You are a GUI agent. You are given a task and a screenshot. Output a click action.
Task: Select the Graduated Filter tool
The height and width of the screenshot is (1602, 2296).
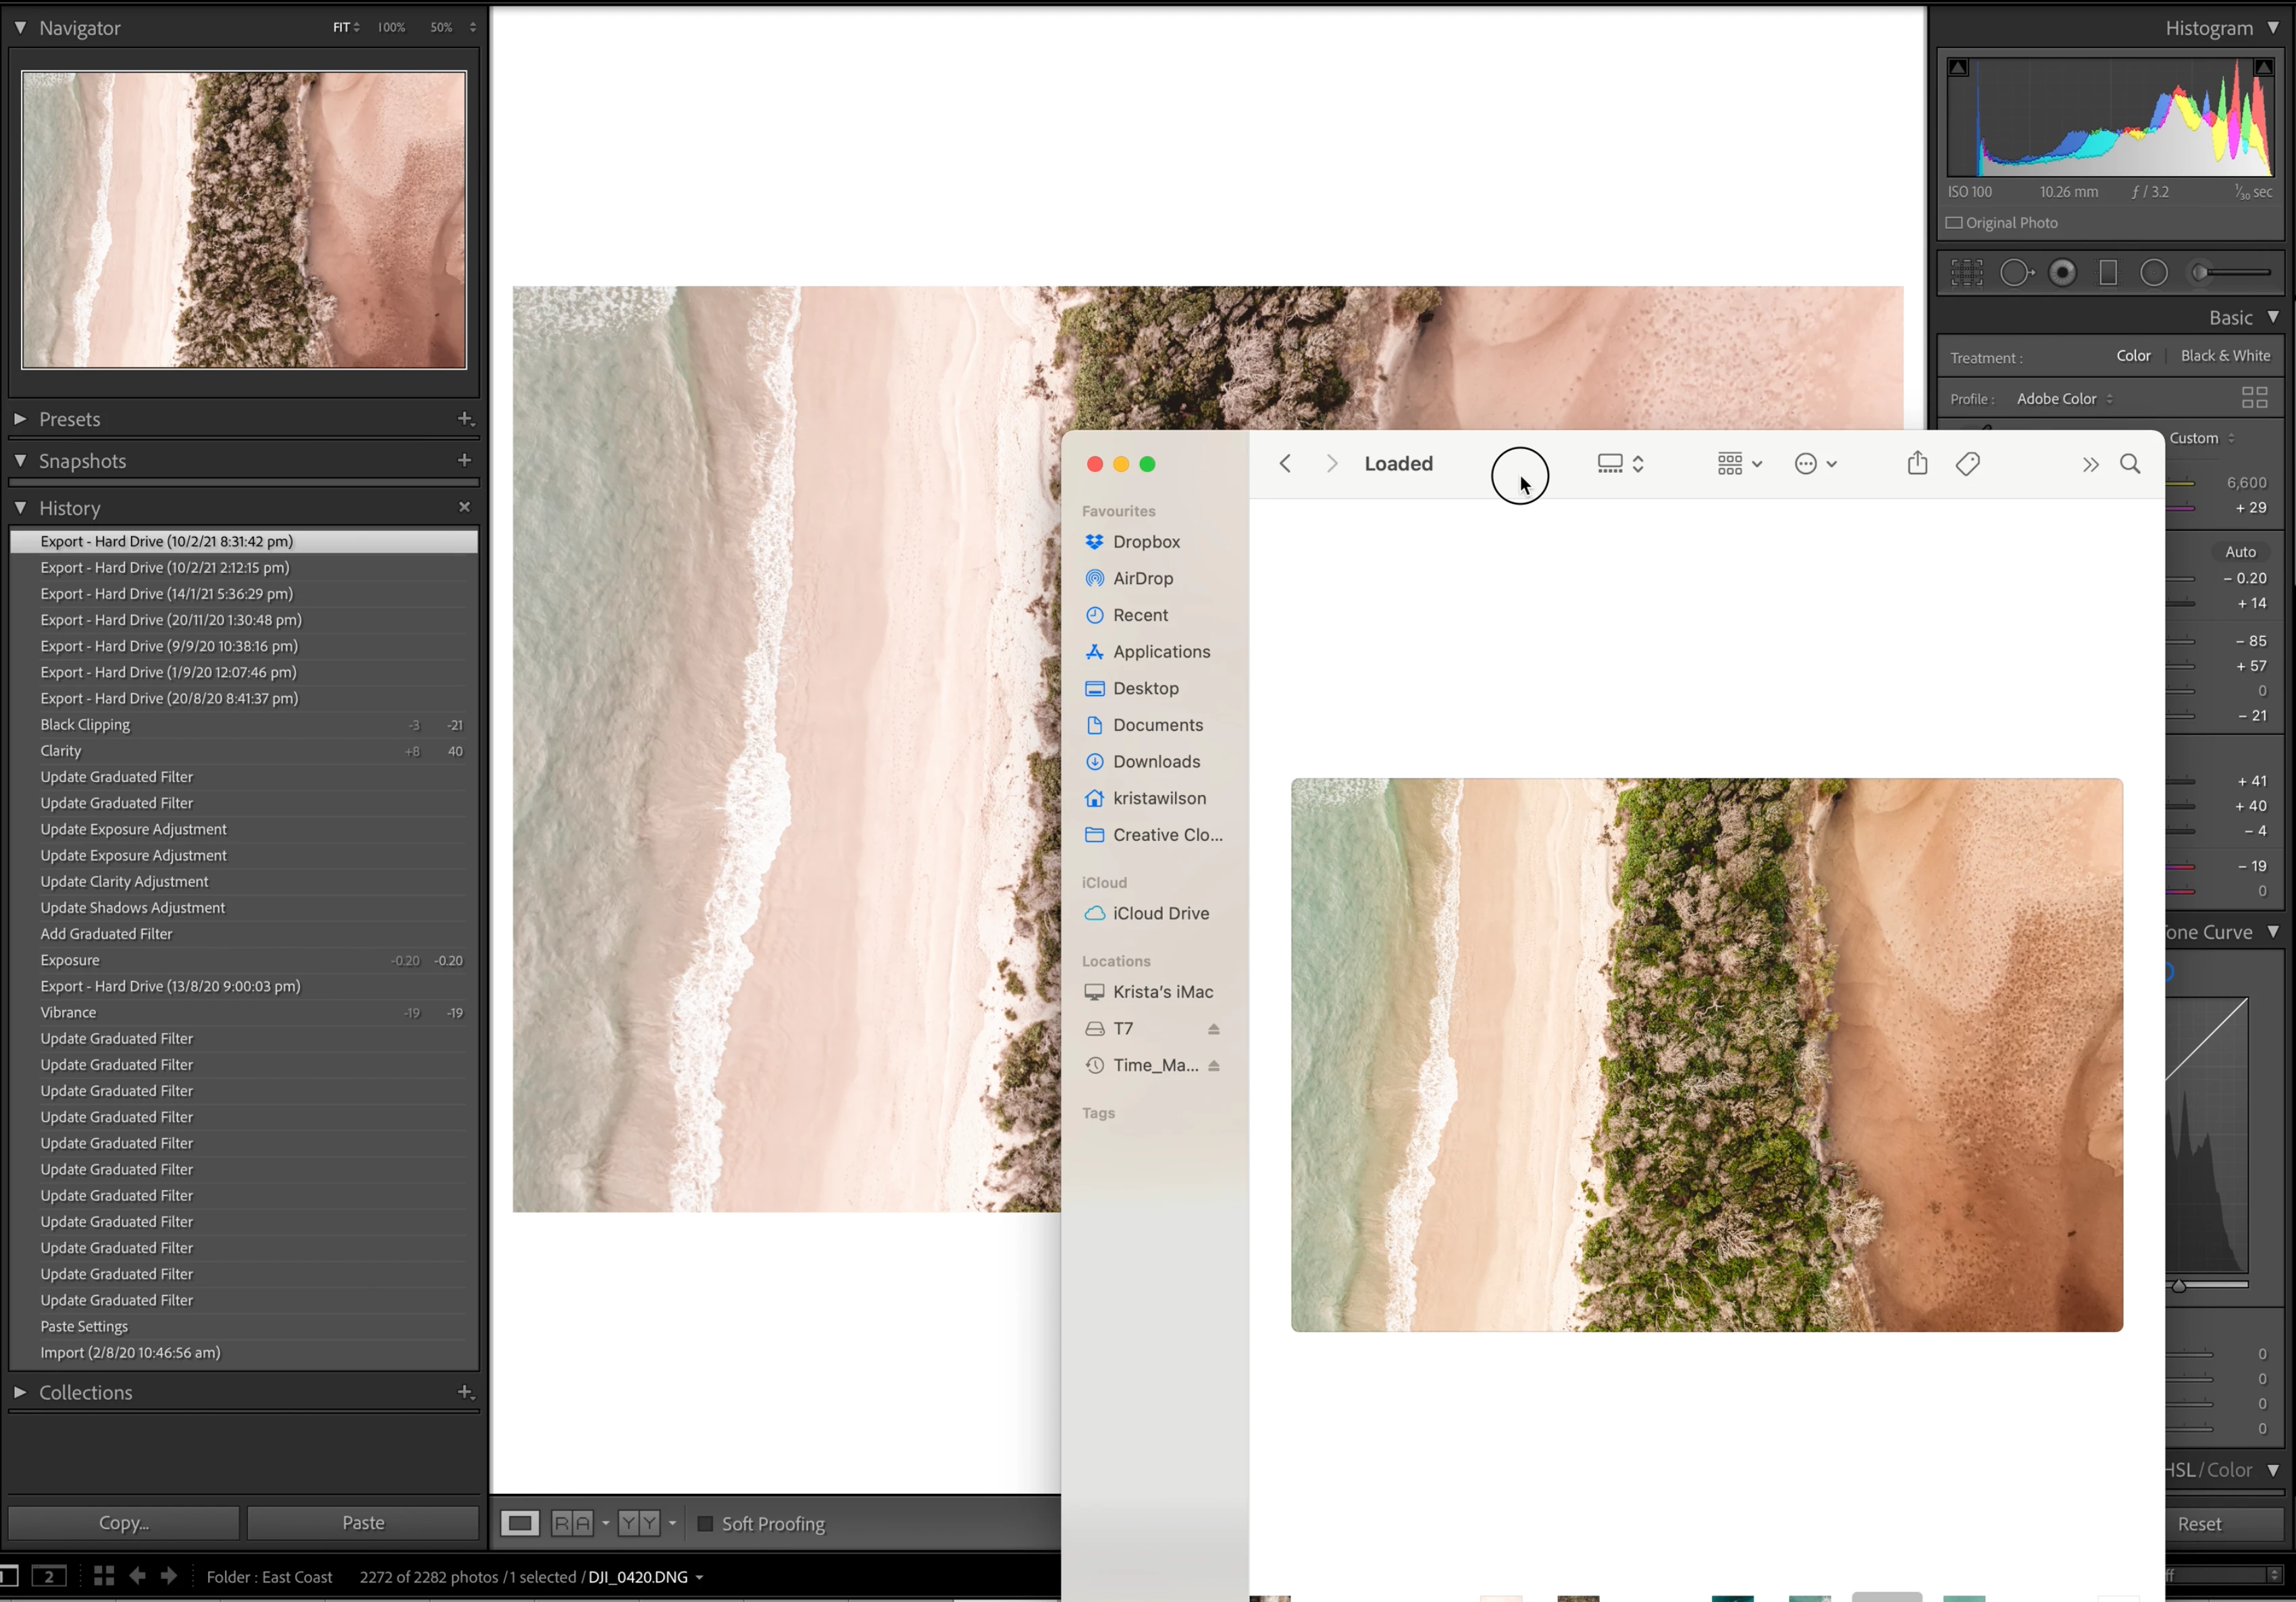[2108, 273]
